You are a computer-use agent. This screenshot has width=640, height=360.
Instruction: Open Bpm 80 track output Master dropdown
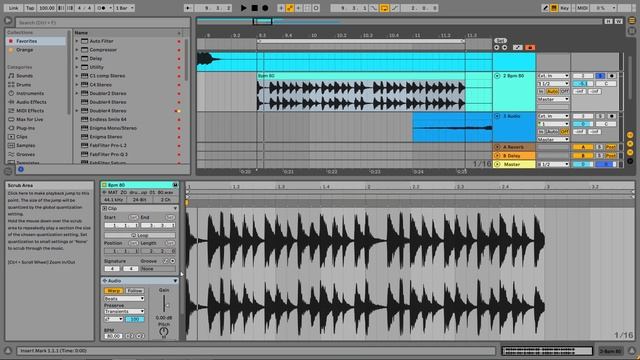point(553,99)
